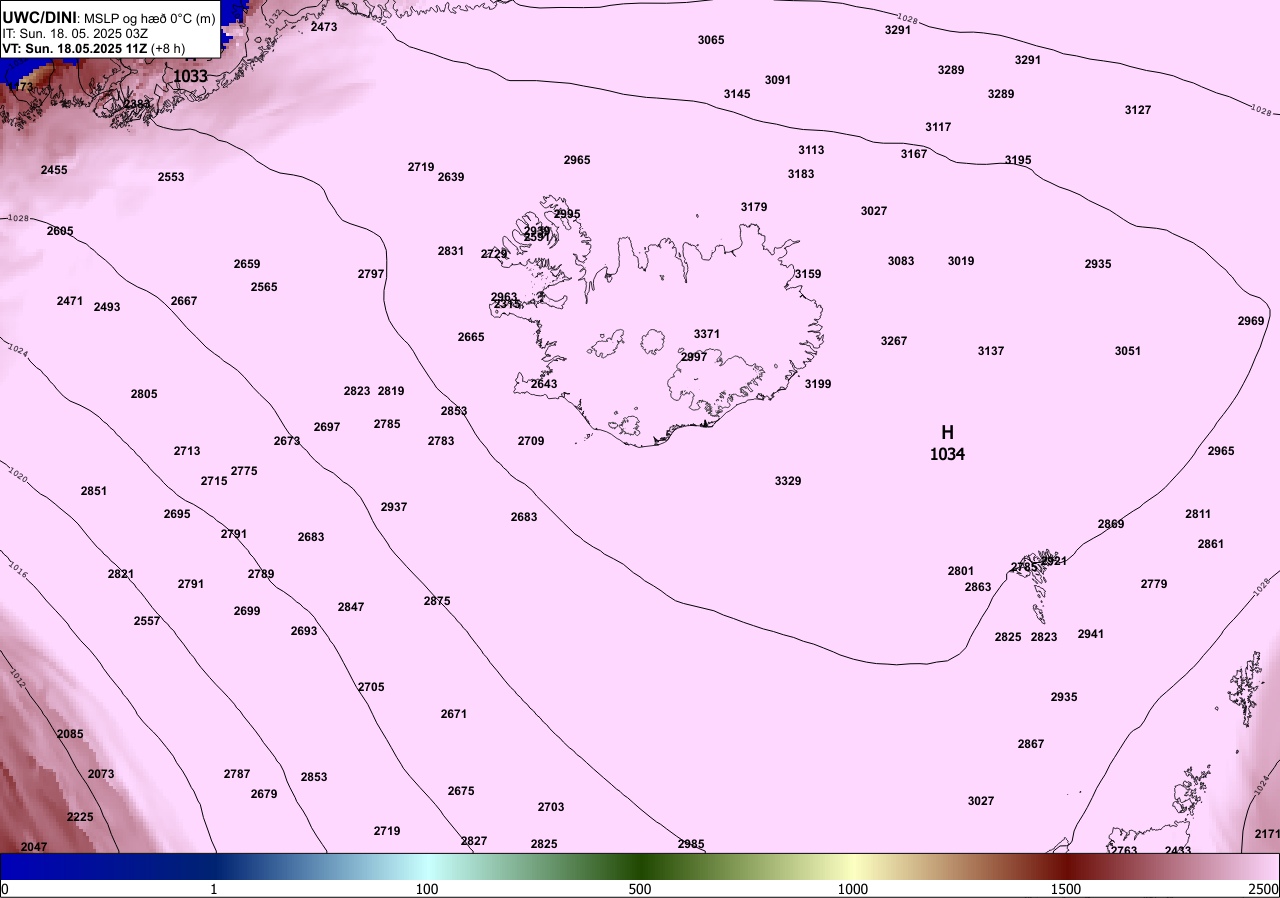1280x898 pixels.
Task: Click the value 3137
Action: tap(991, 351)
